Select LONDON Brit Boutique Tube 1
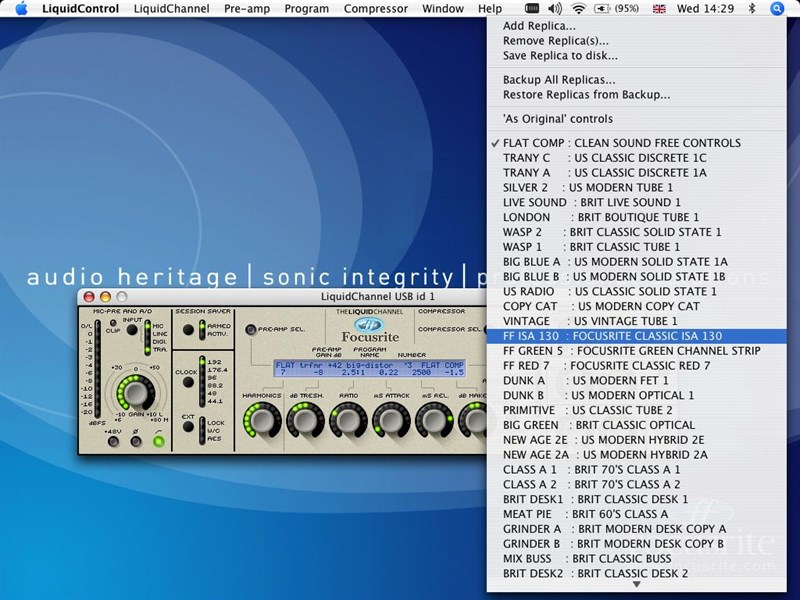The height and width of the screenshot is (600, 800). [636, 217]
